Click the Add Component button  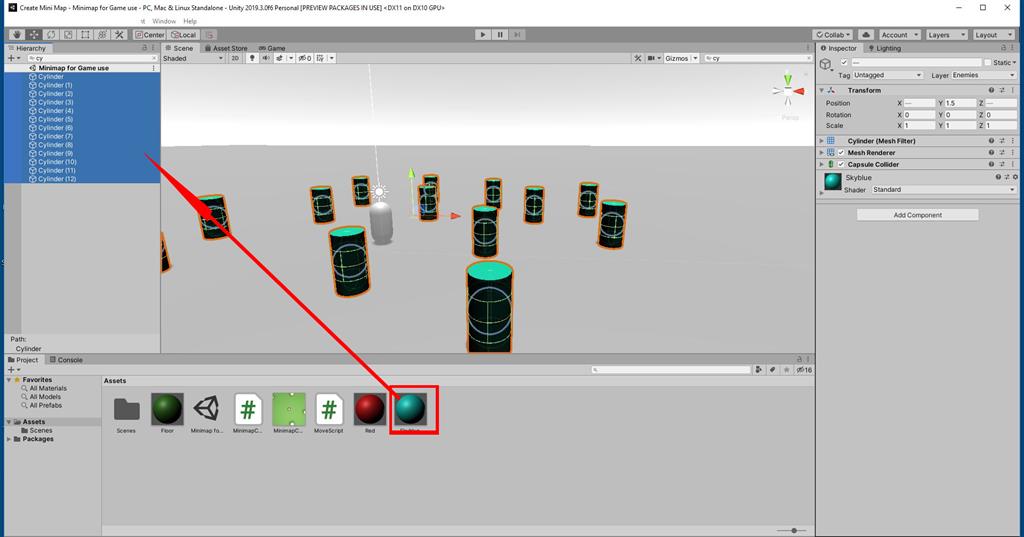[918, 215]
